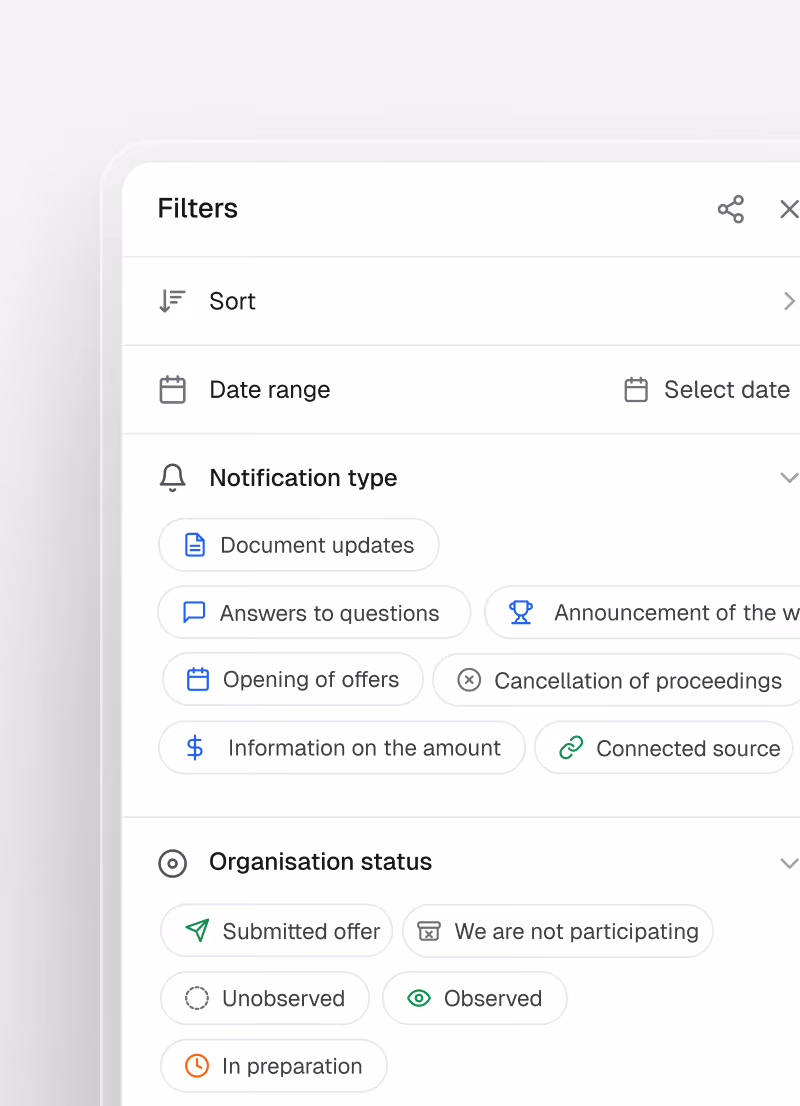Select the In preparation status chip

[x=274, y=1066]
